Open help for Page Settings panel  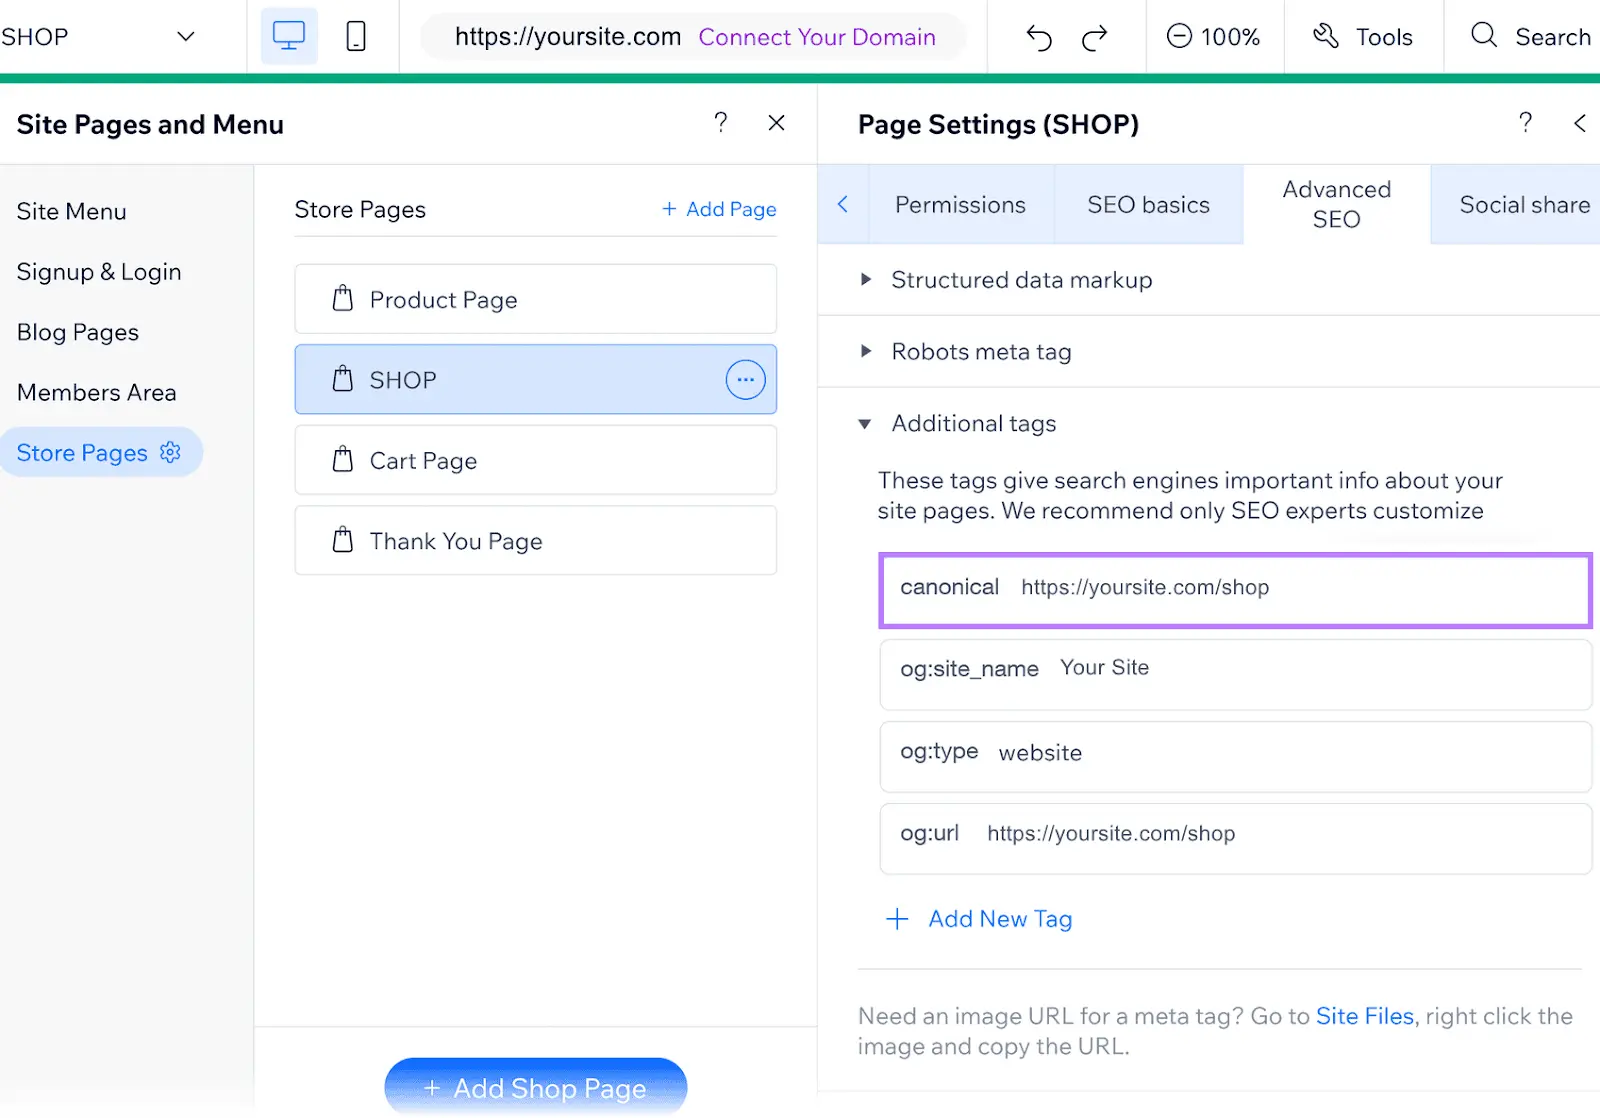(1525, 123)
